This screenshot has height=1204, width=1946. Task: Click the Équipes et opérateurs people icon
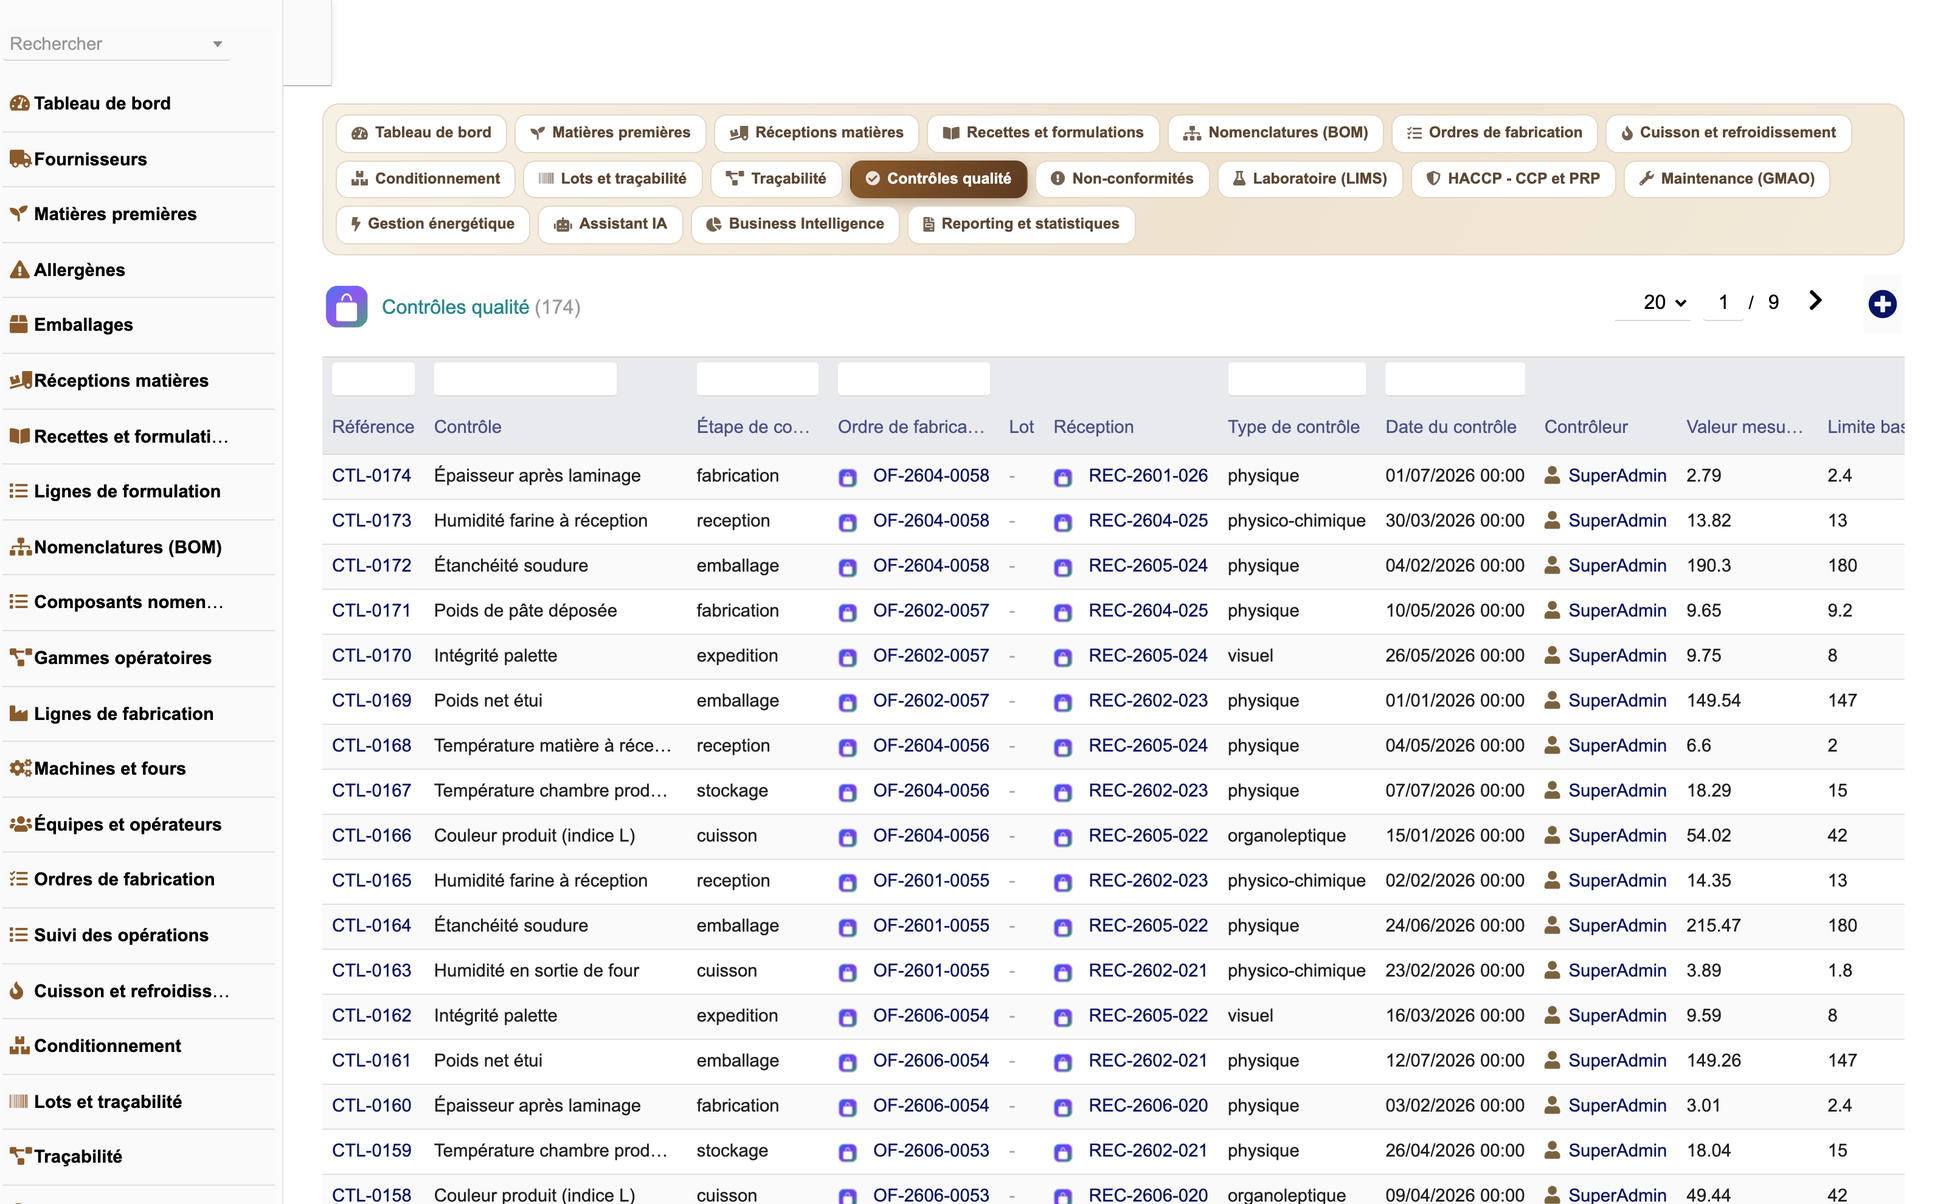click(x=19, y=825)
